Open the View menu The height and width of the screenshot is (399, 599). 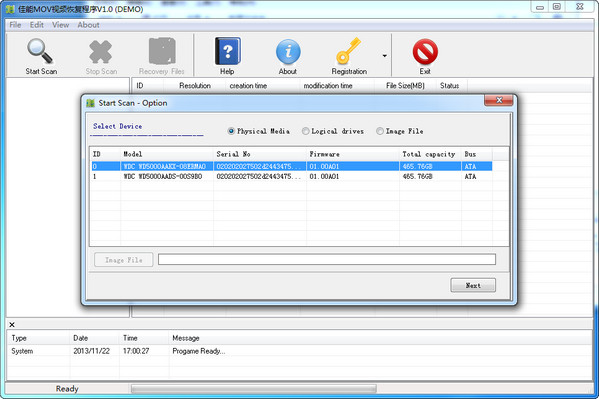coord(60,25)
